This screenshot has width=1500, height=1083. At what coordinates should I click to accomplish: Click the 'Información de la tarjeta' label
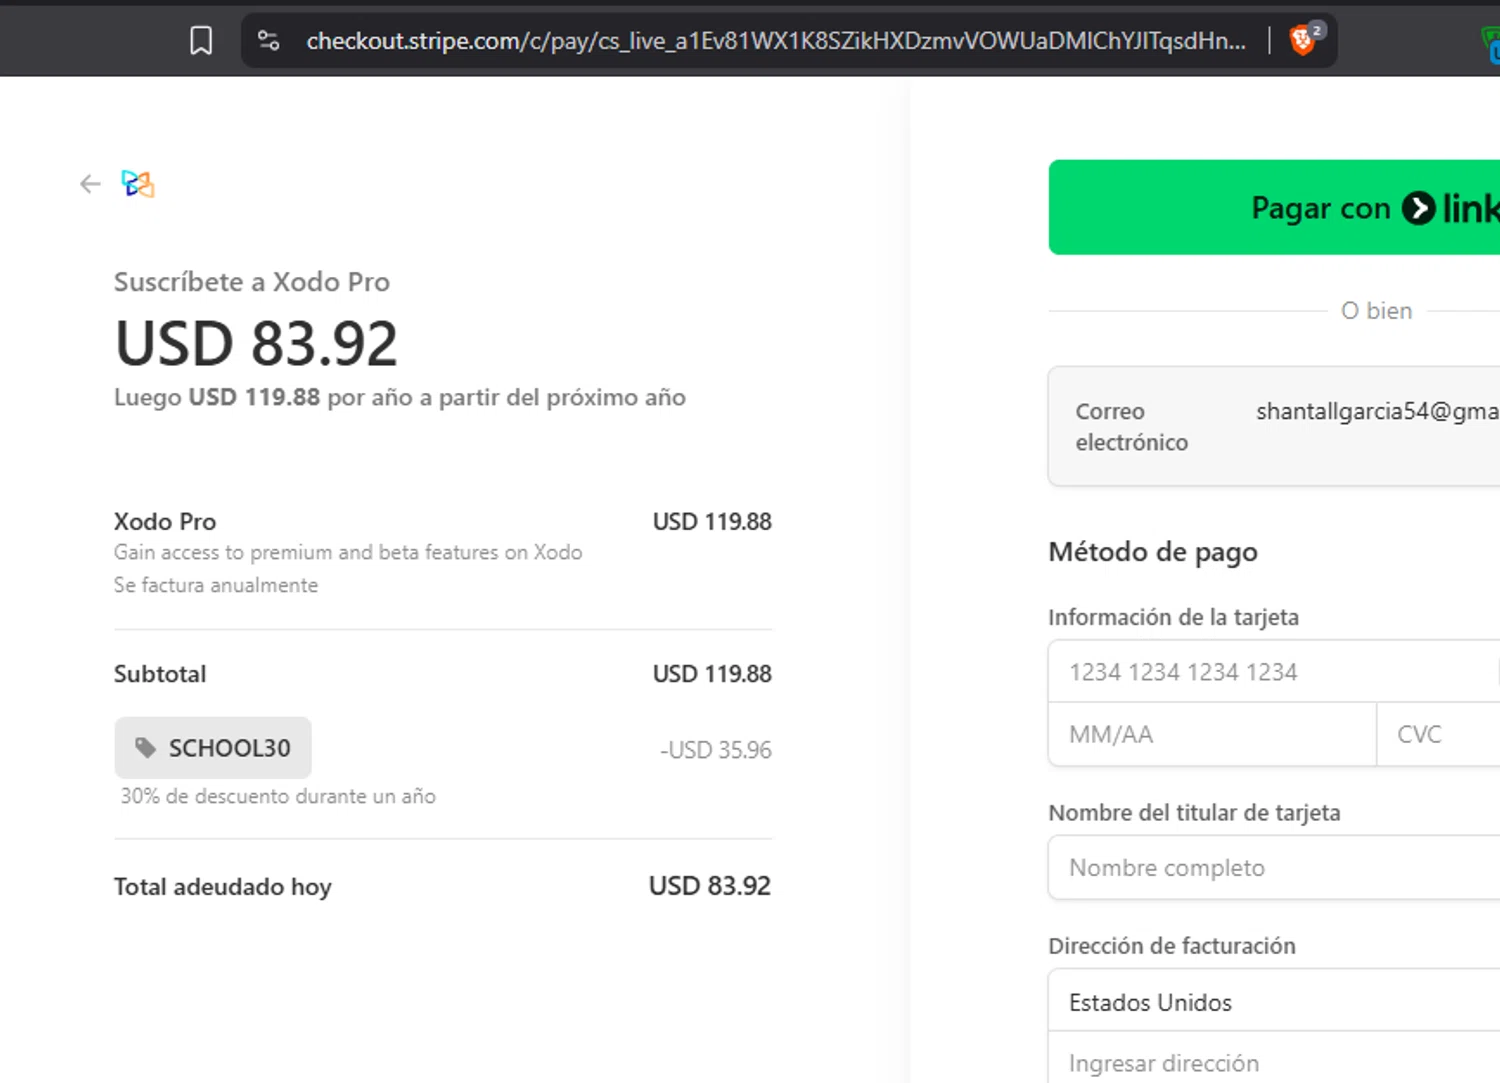coord(1174,617)
